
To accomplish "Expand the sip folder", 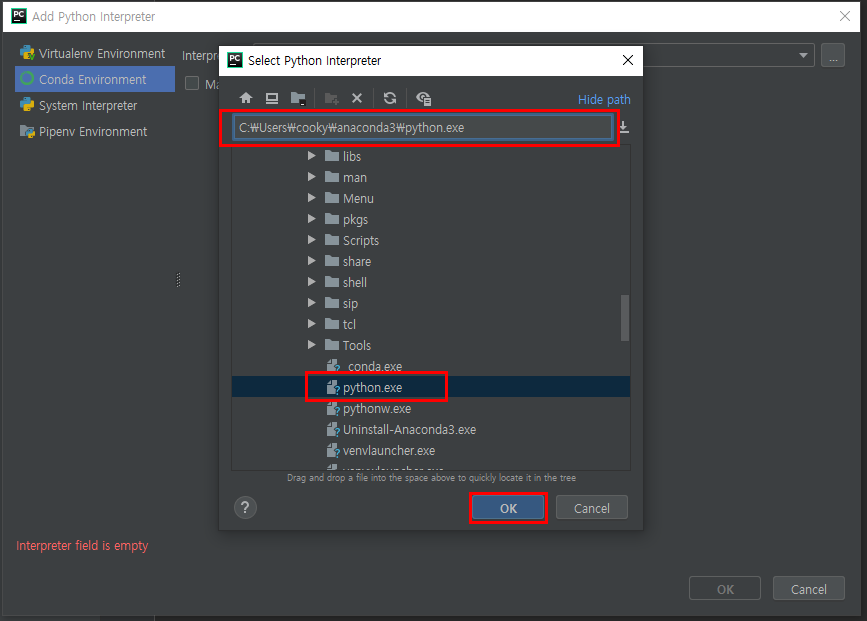I will 311,303.
